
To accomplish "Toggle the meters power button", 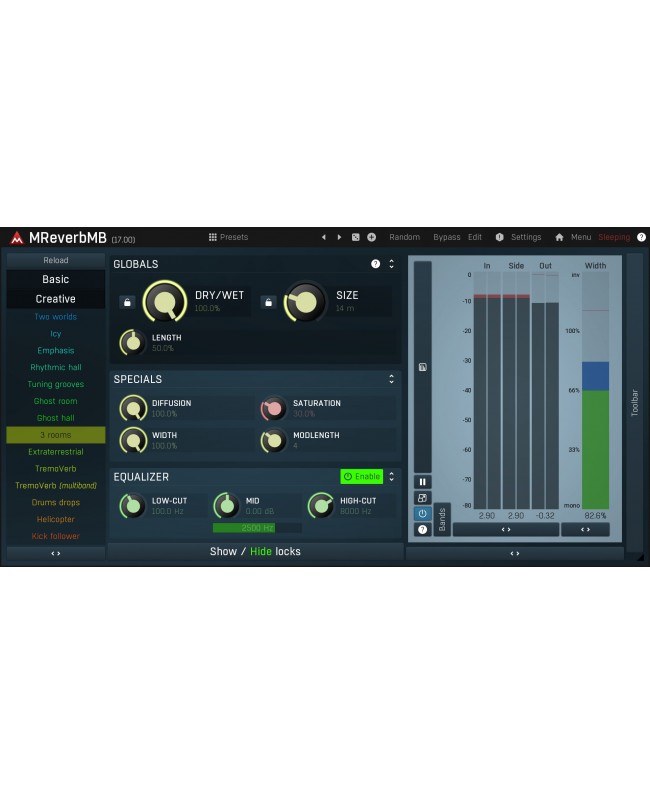I will pyautogui.click(x=423, y=513).
